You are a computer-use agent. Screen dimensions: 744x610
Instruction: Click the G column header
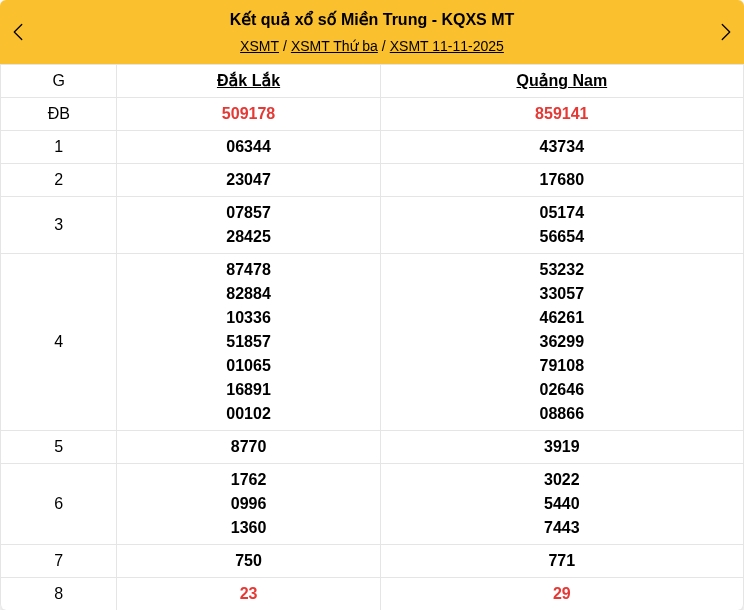(58, 81)
